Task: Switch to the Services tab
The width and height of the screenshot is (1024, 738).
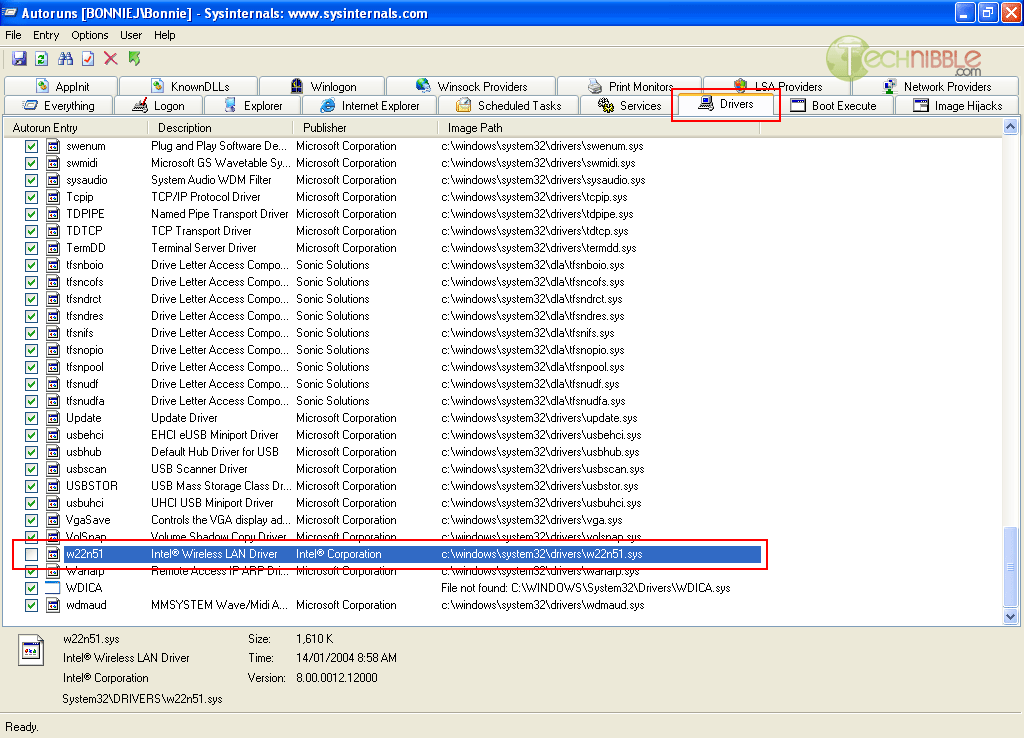Action: (x=629, y=106)
